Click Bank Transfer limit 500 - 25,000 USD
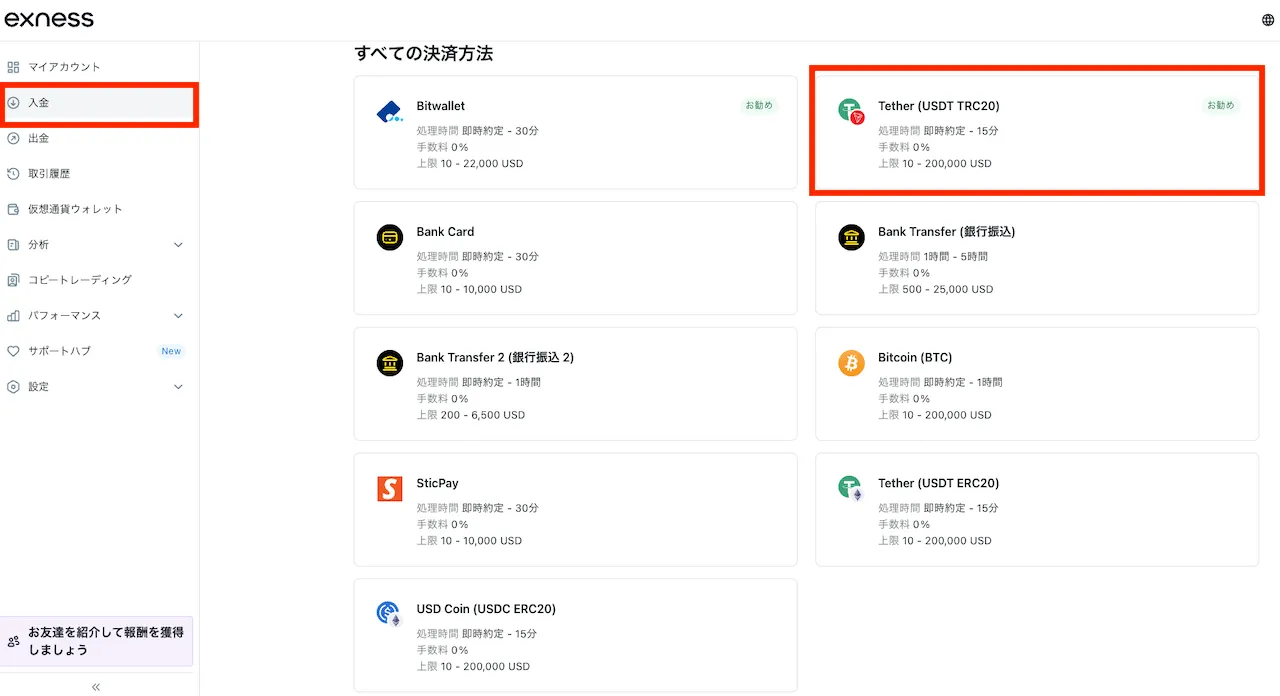 [x=935, y=289]
